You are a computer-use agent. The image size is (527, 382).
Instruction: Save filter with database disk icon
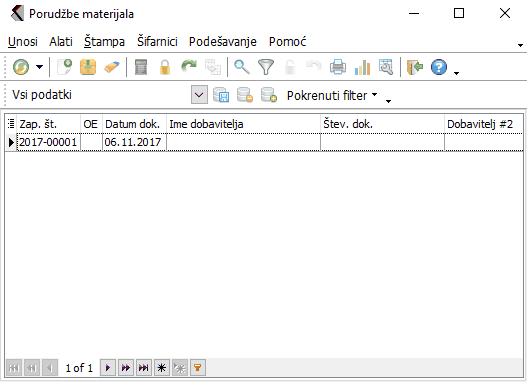coord(221,95)
